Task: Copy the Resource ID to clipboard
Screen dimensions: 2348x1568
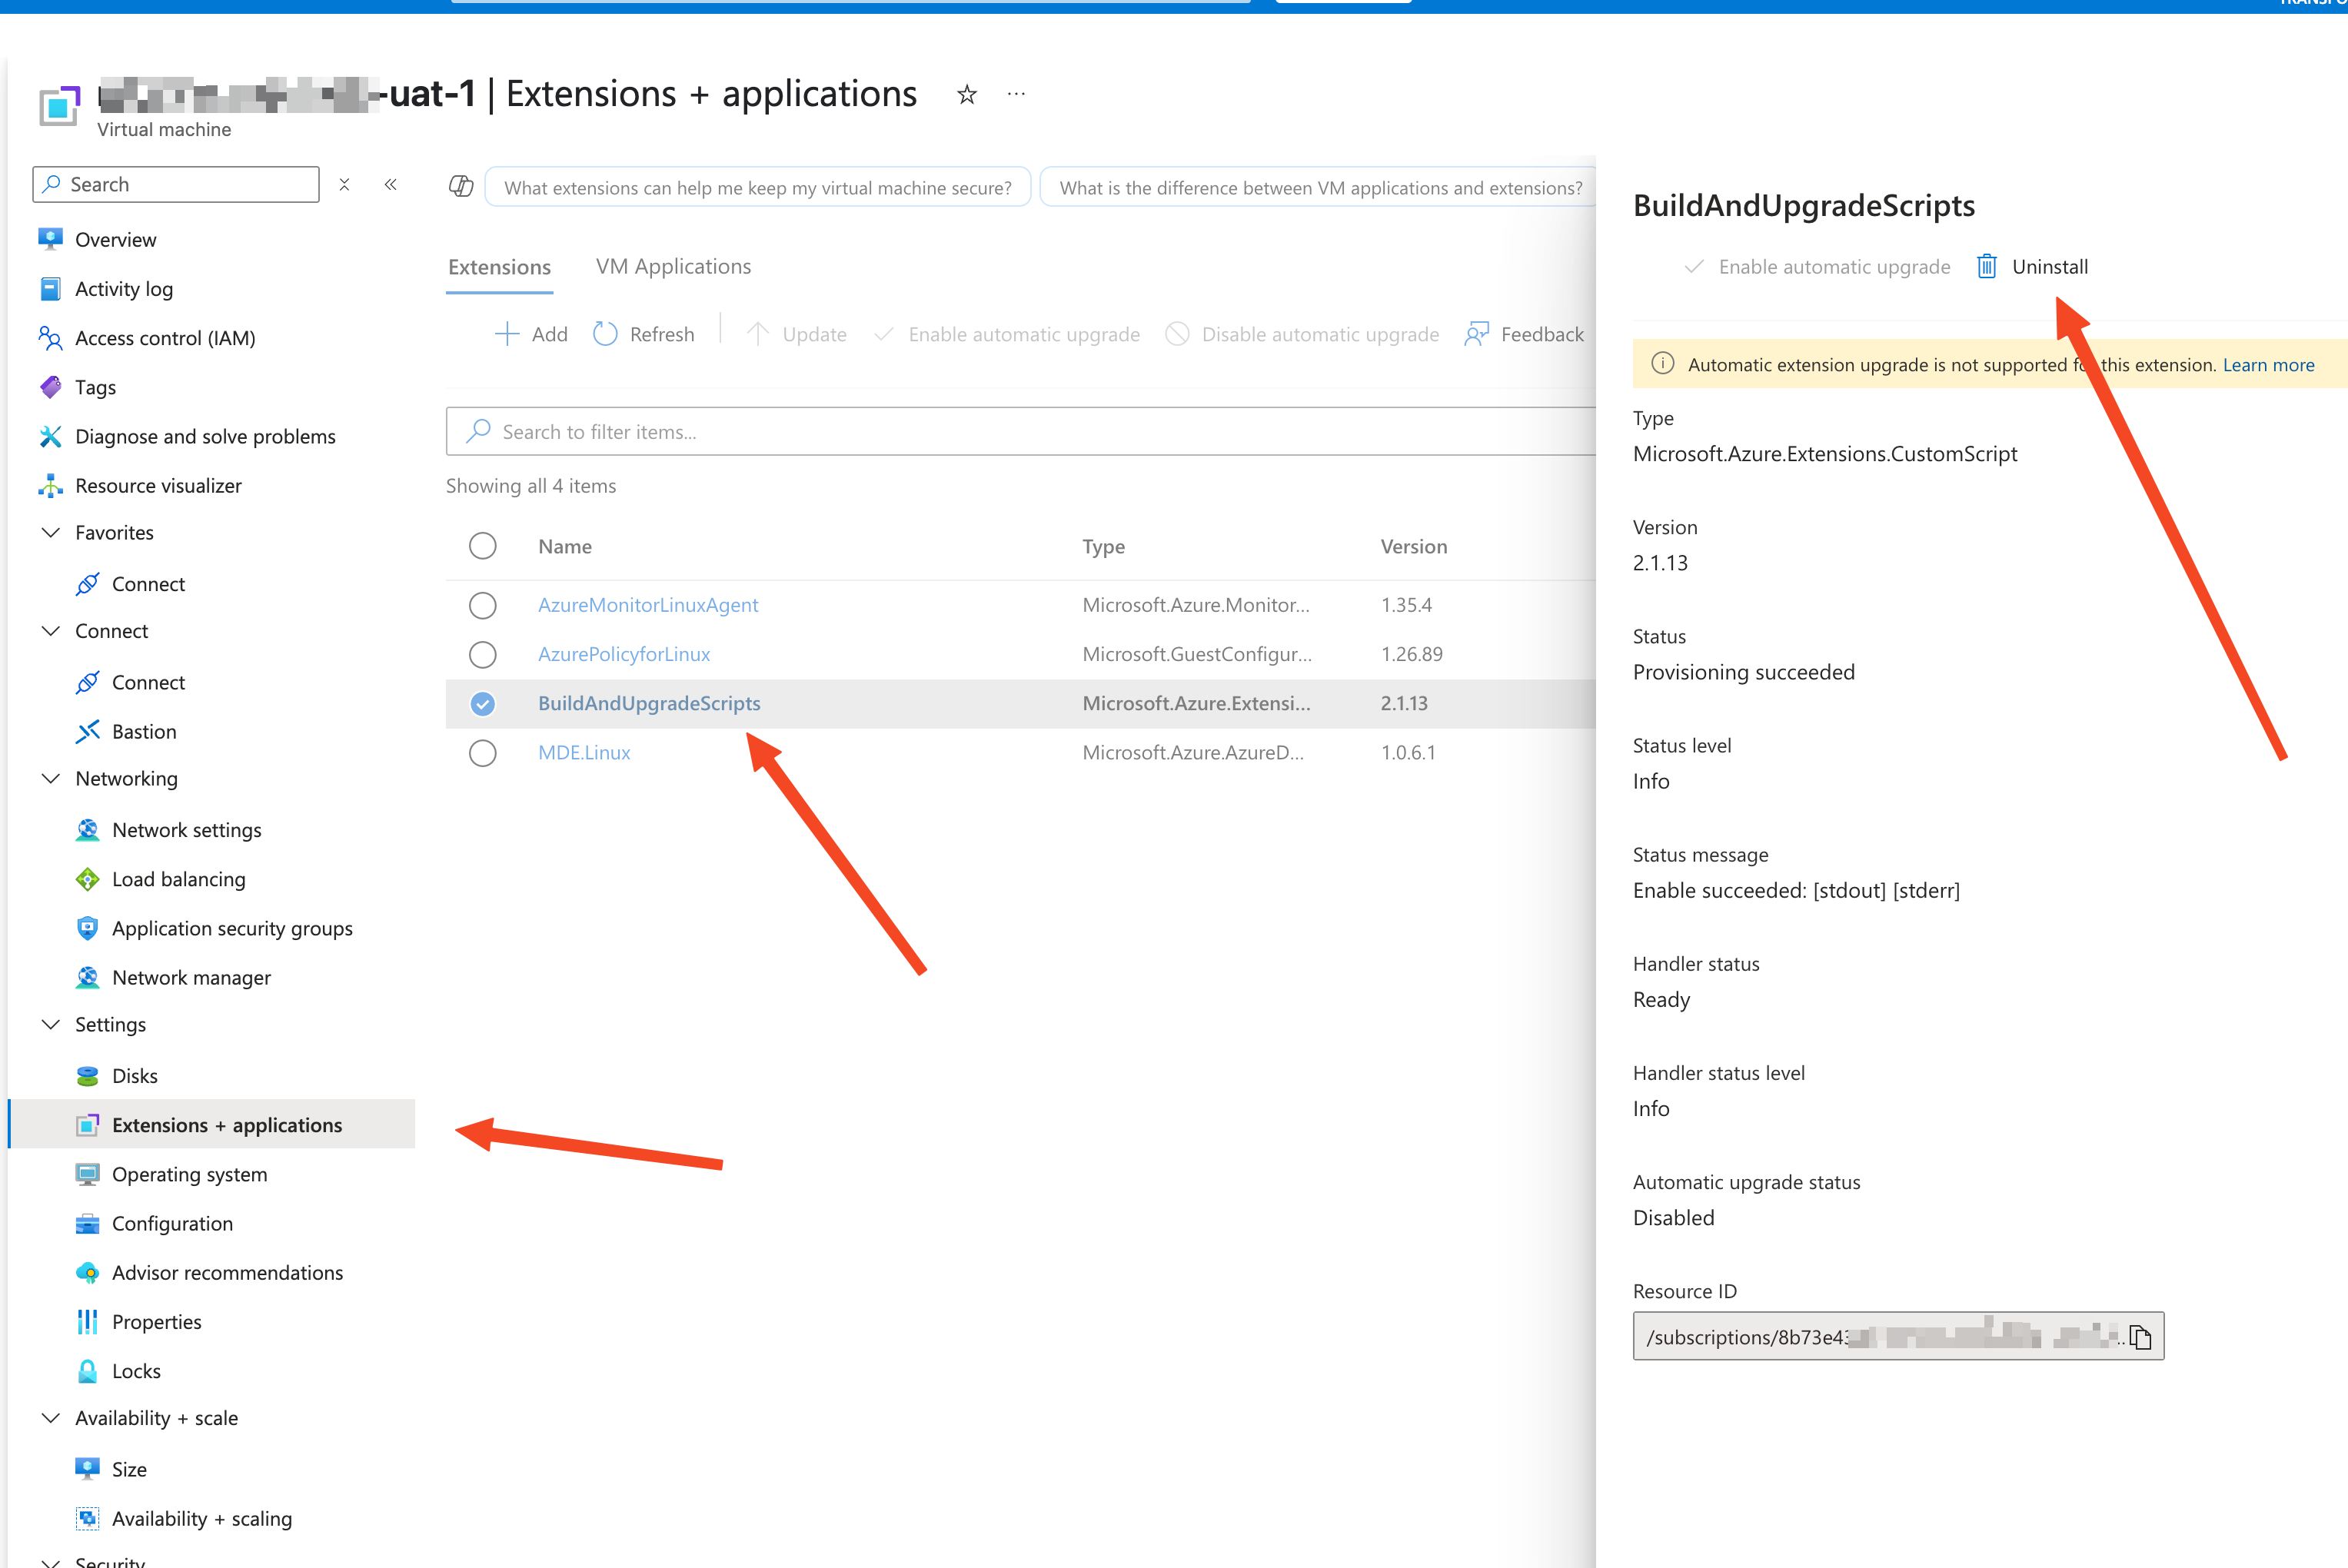Action: click(x=2139, y=1337)
